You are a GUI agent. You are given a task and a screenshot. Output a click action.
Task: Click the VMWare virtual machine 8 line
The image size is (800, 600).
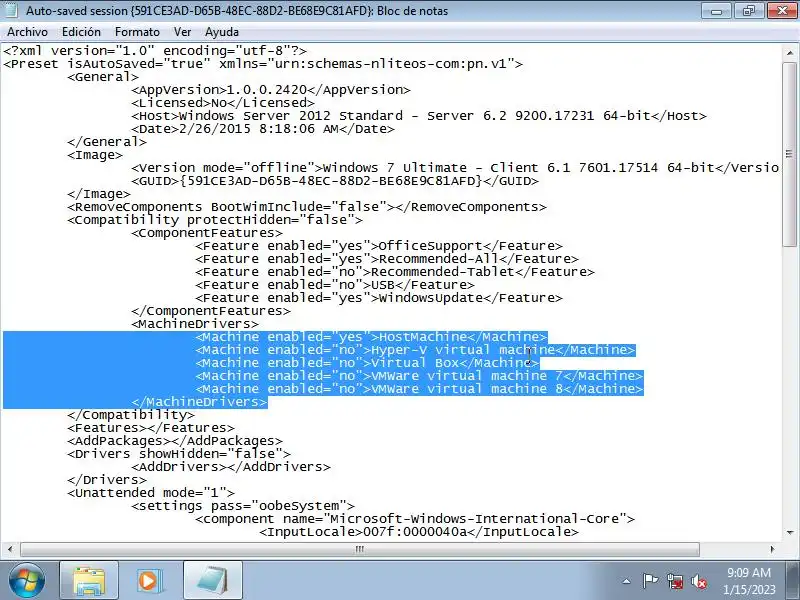click(419, 389)
